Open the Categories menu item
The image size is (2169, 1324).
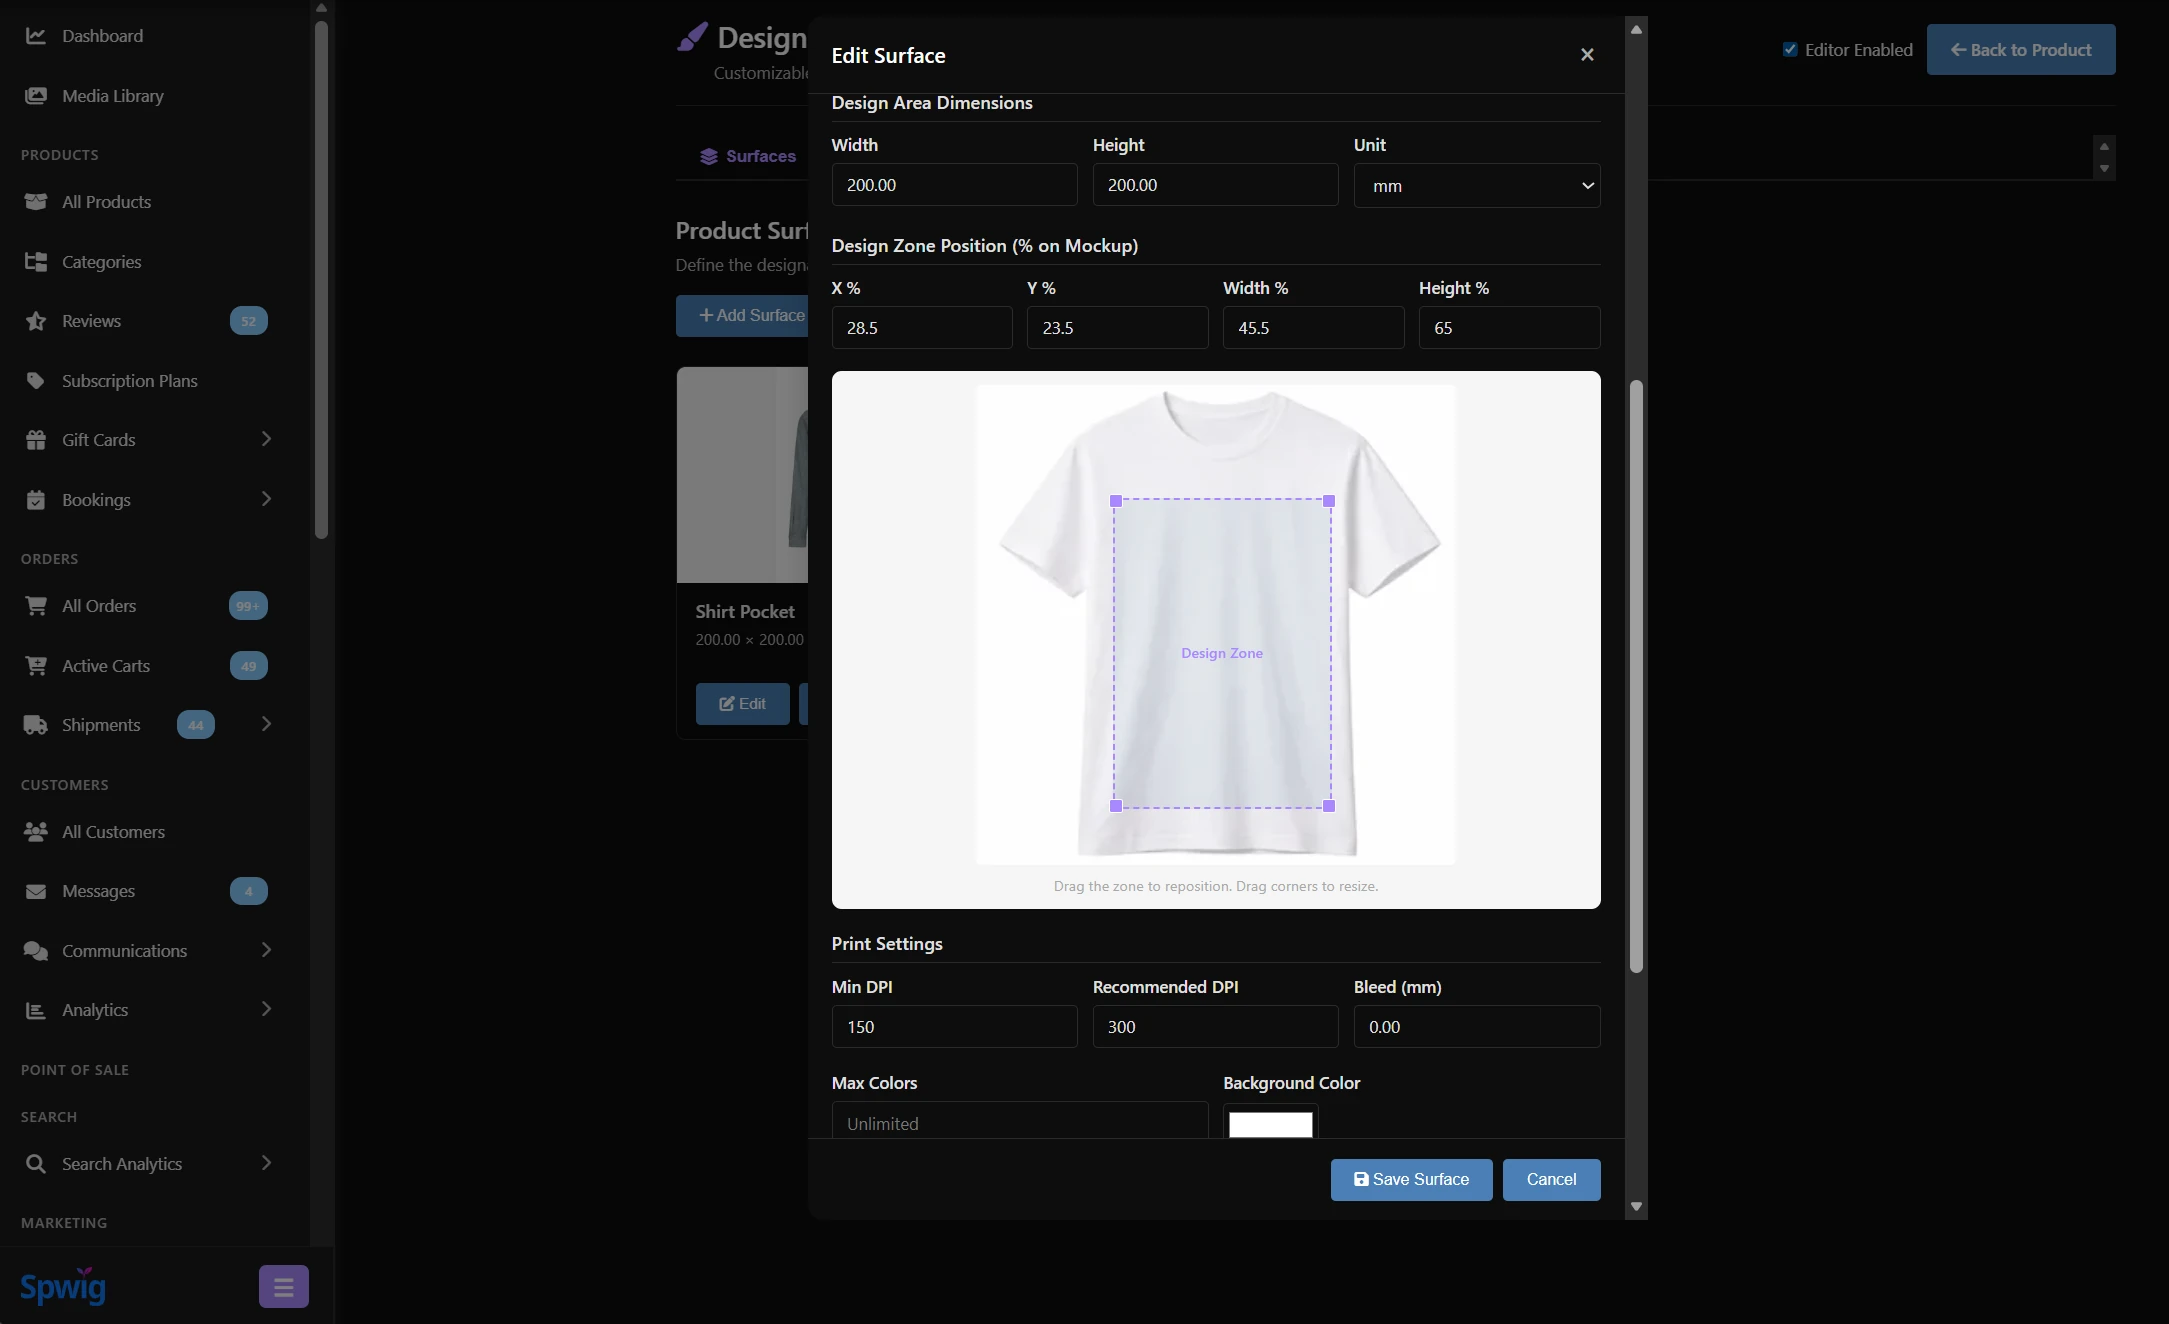102,262
